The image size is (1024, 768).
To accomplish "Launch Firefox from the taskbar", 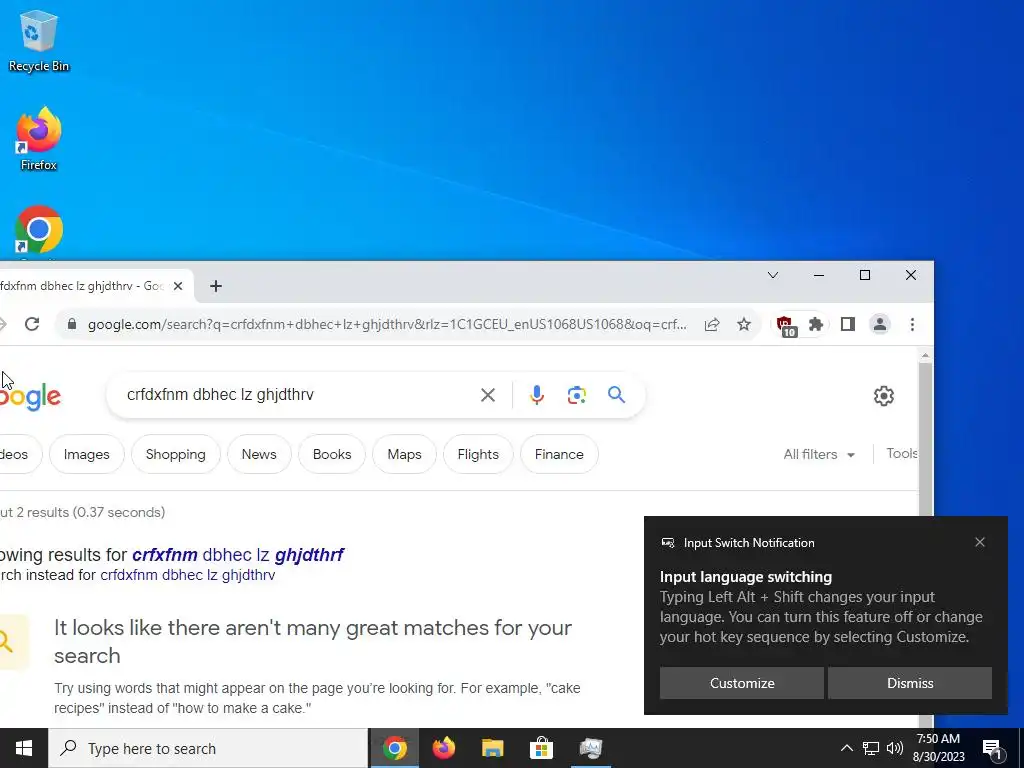I will [444, 748].
